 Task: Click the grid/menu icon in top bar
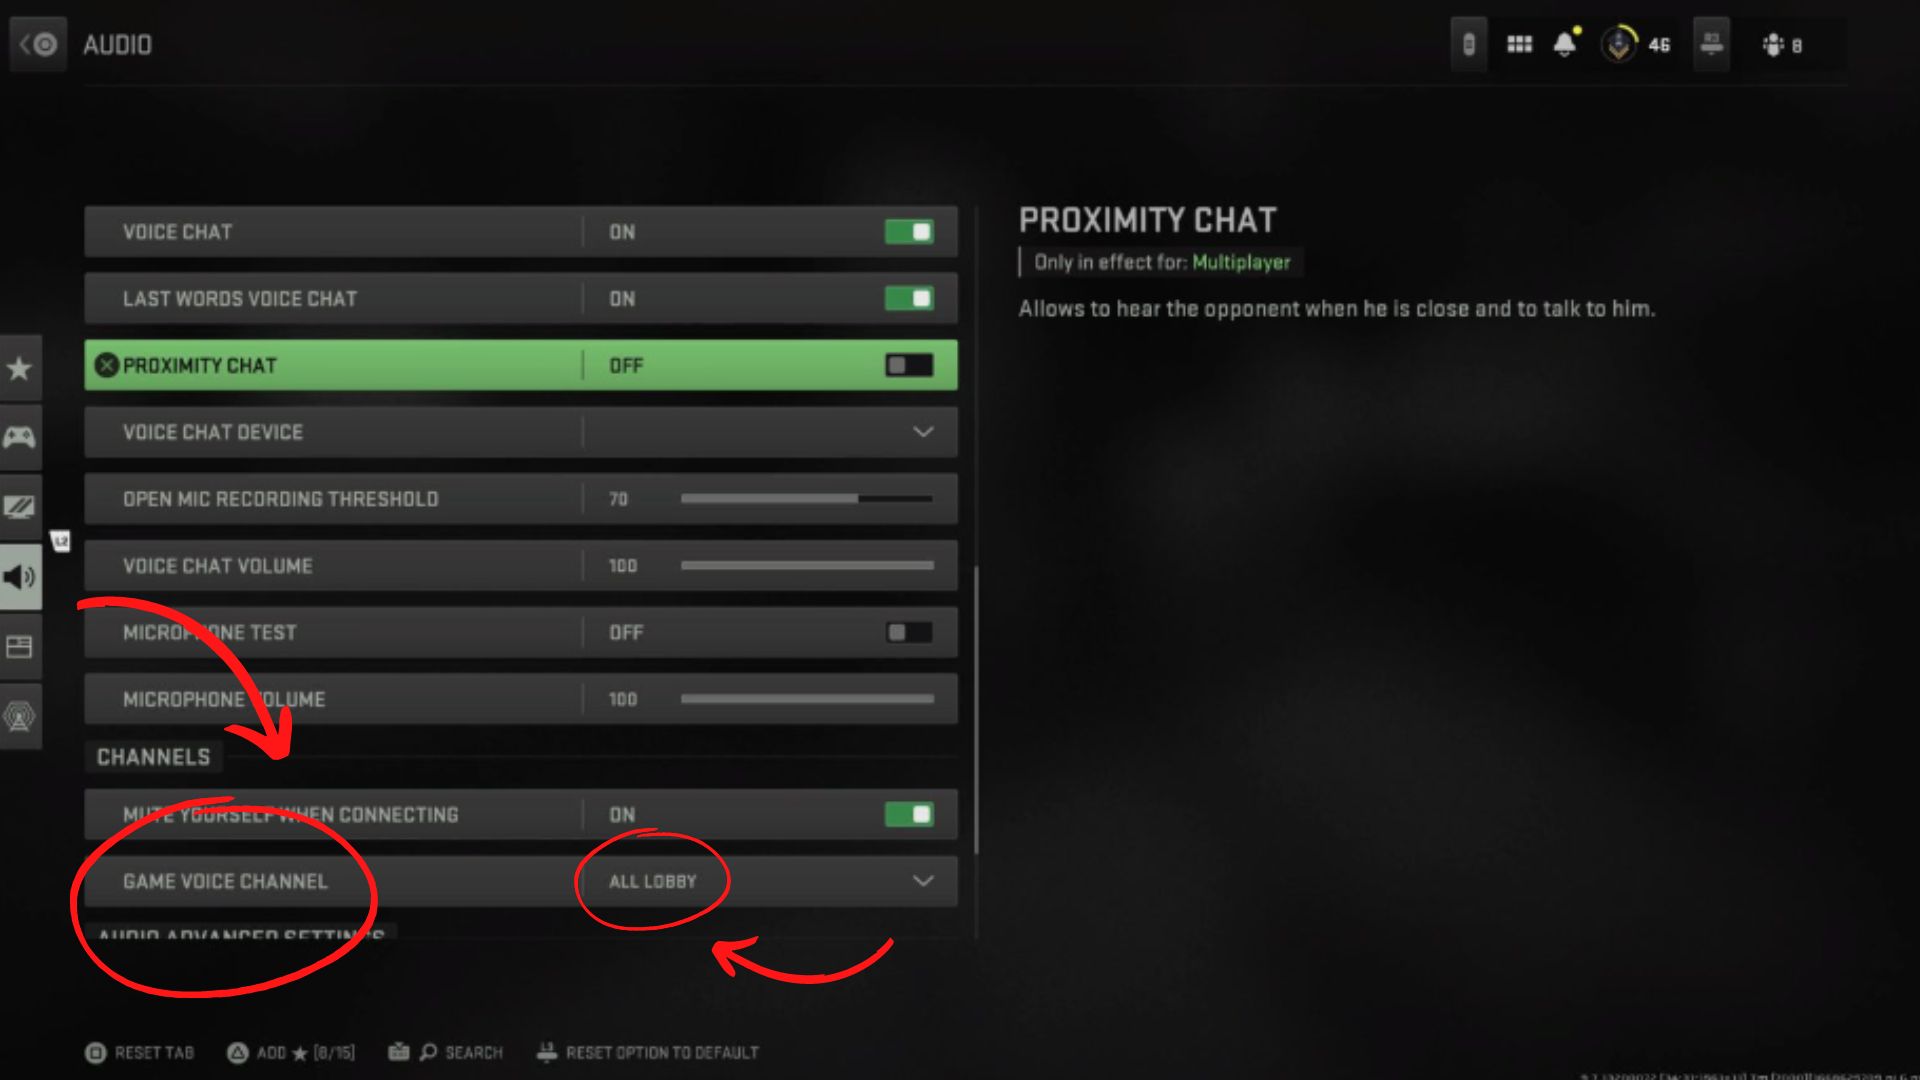[1518, 45]
